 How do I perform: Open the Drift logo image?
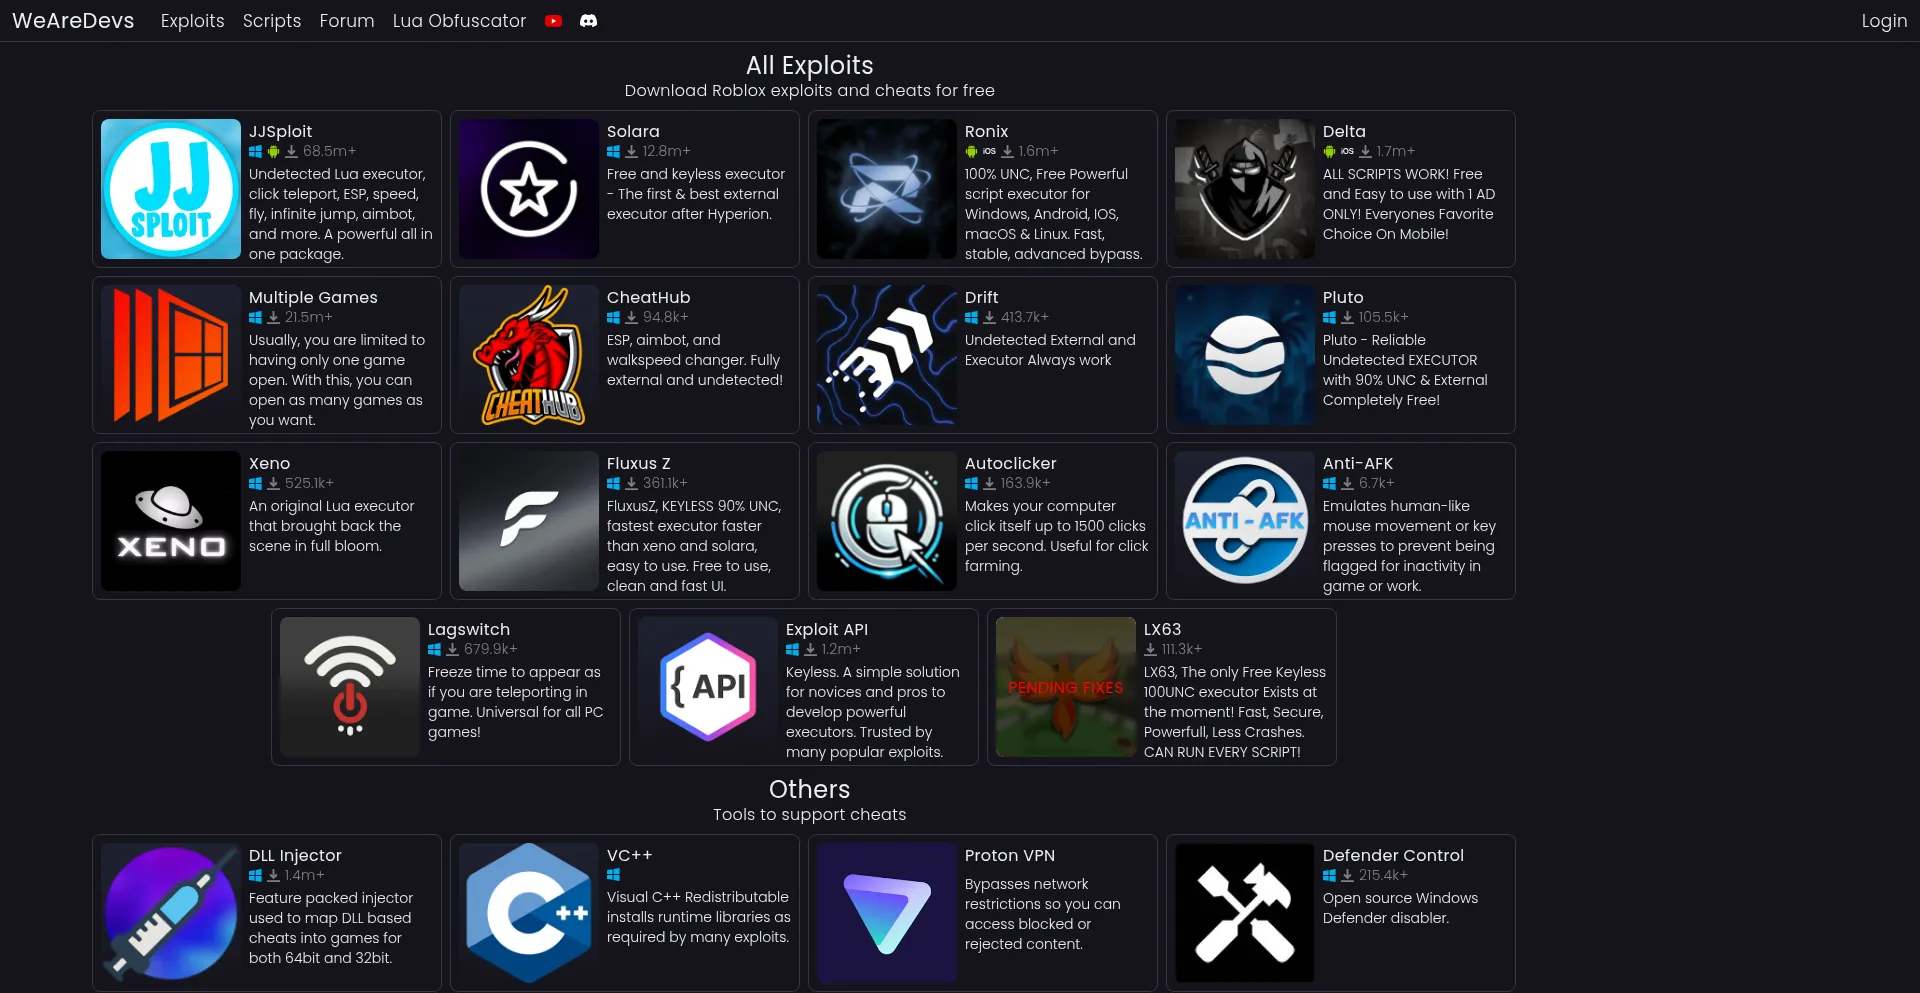click(x=887, y=355)
